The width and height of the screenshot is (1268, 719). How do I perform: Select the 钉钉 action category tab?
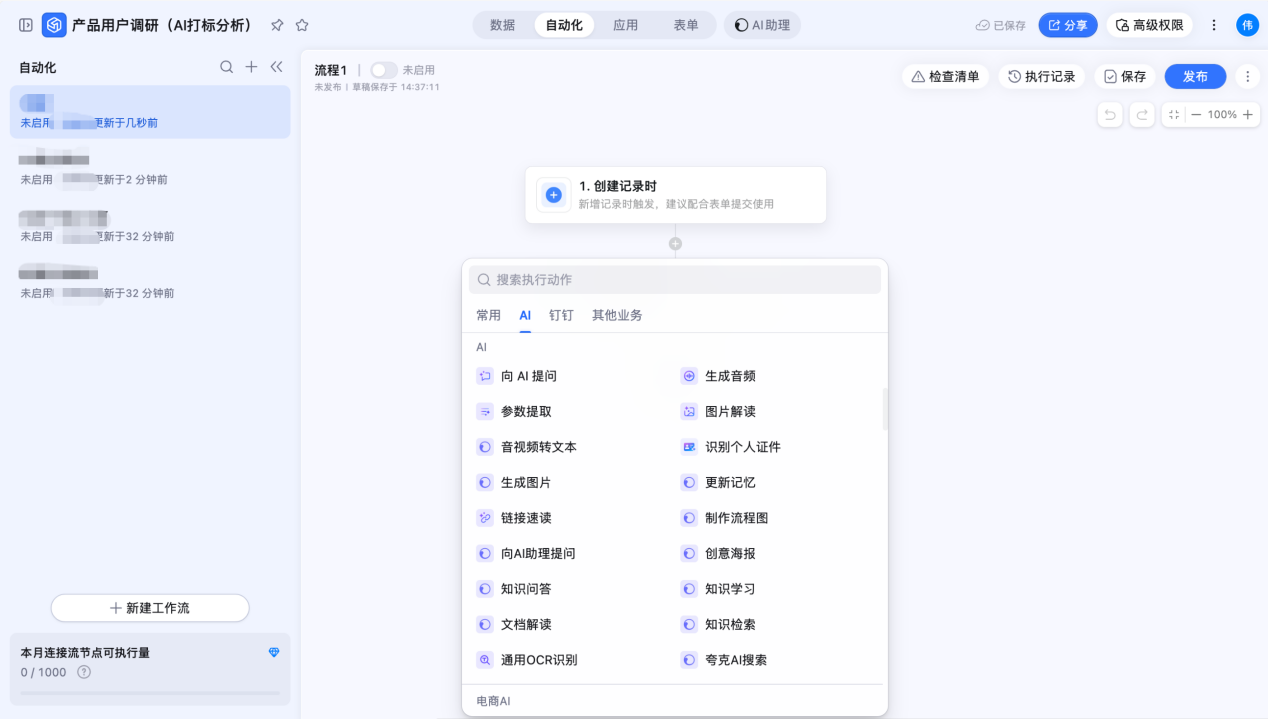pyautogui.click(x=561, y=315)
